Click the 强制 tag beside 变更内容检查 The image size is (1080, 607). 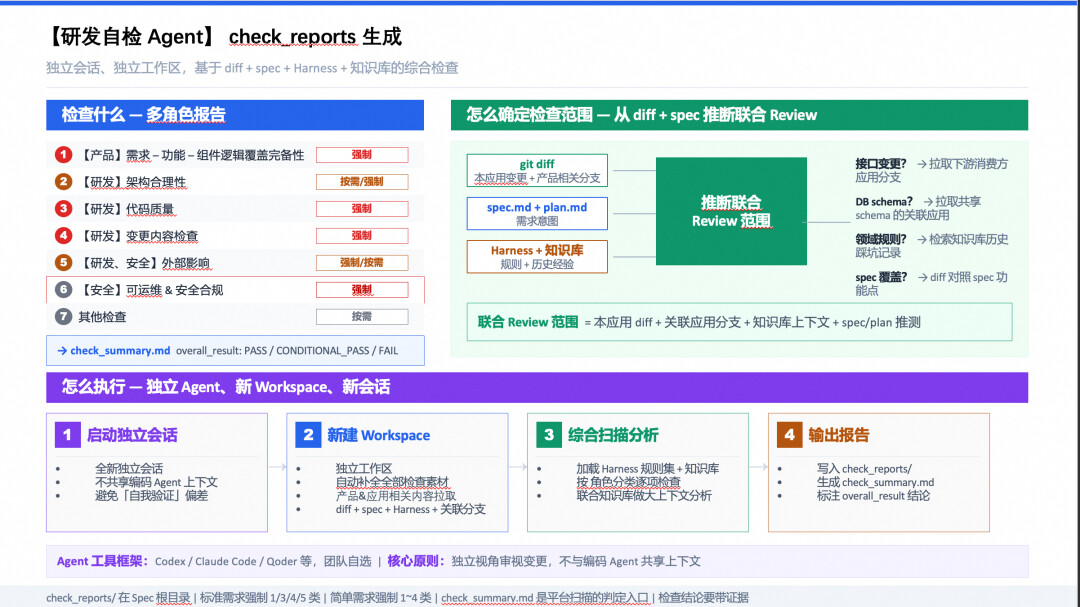pyautogui.click(x=362, y=236)
